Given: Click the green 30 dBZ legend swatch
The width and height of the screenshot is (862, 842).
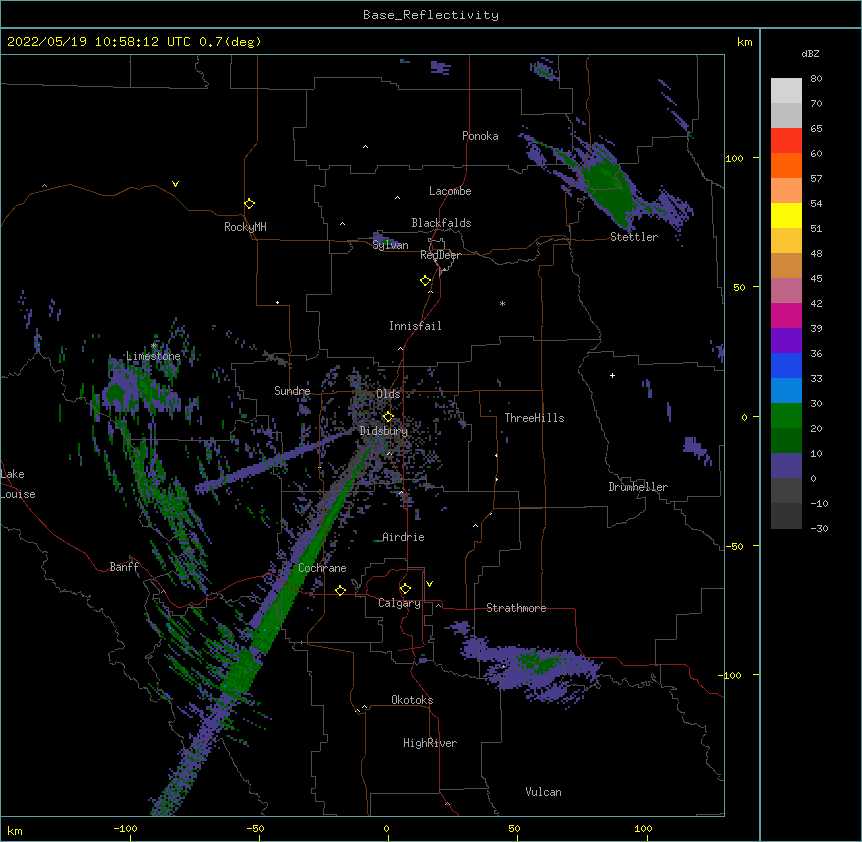Looking at the screenshot, I should pos(786,416).
